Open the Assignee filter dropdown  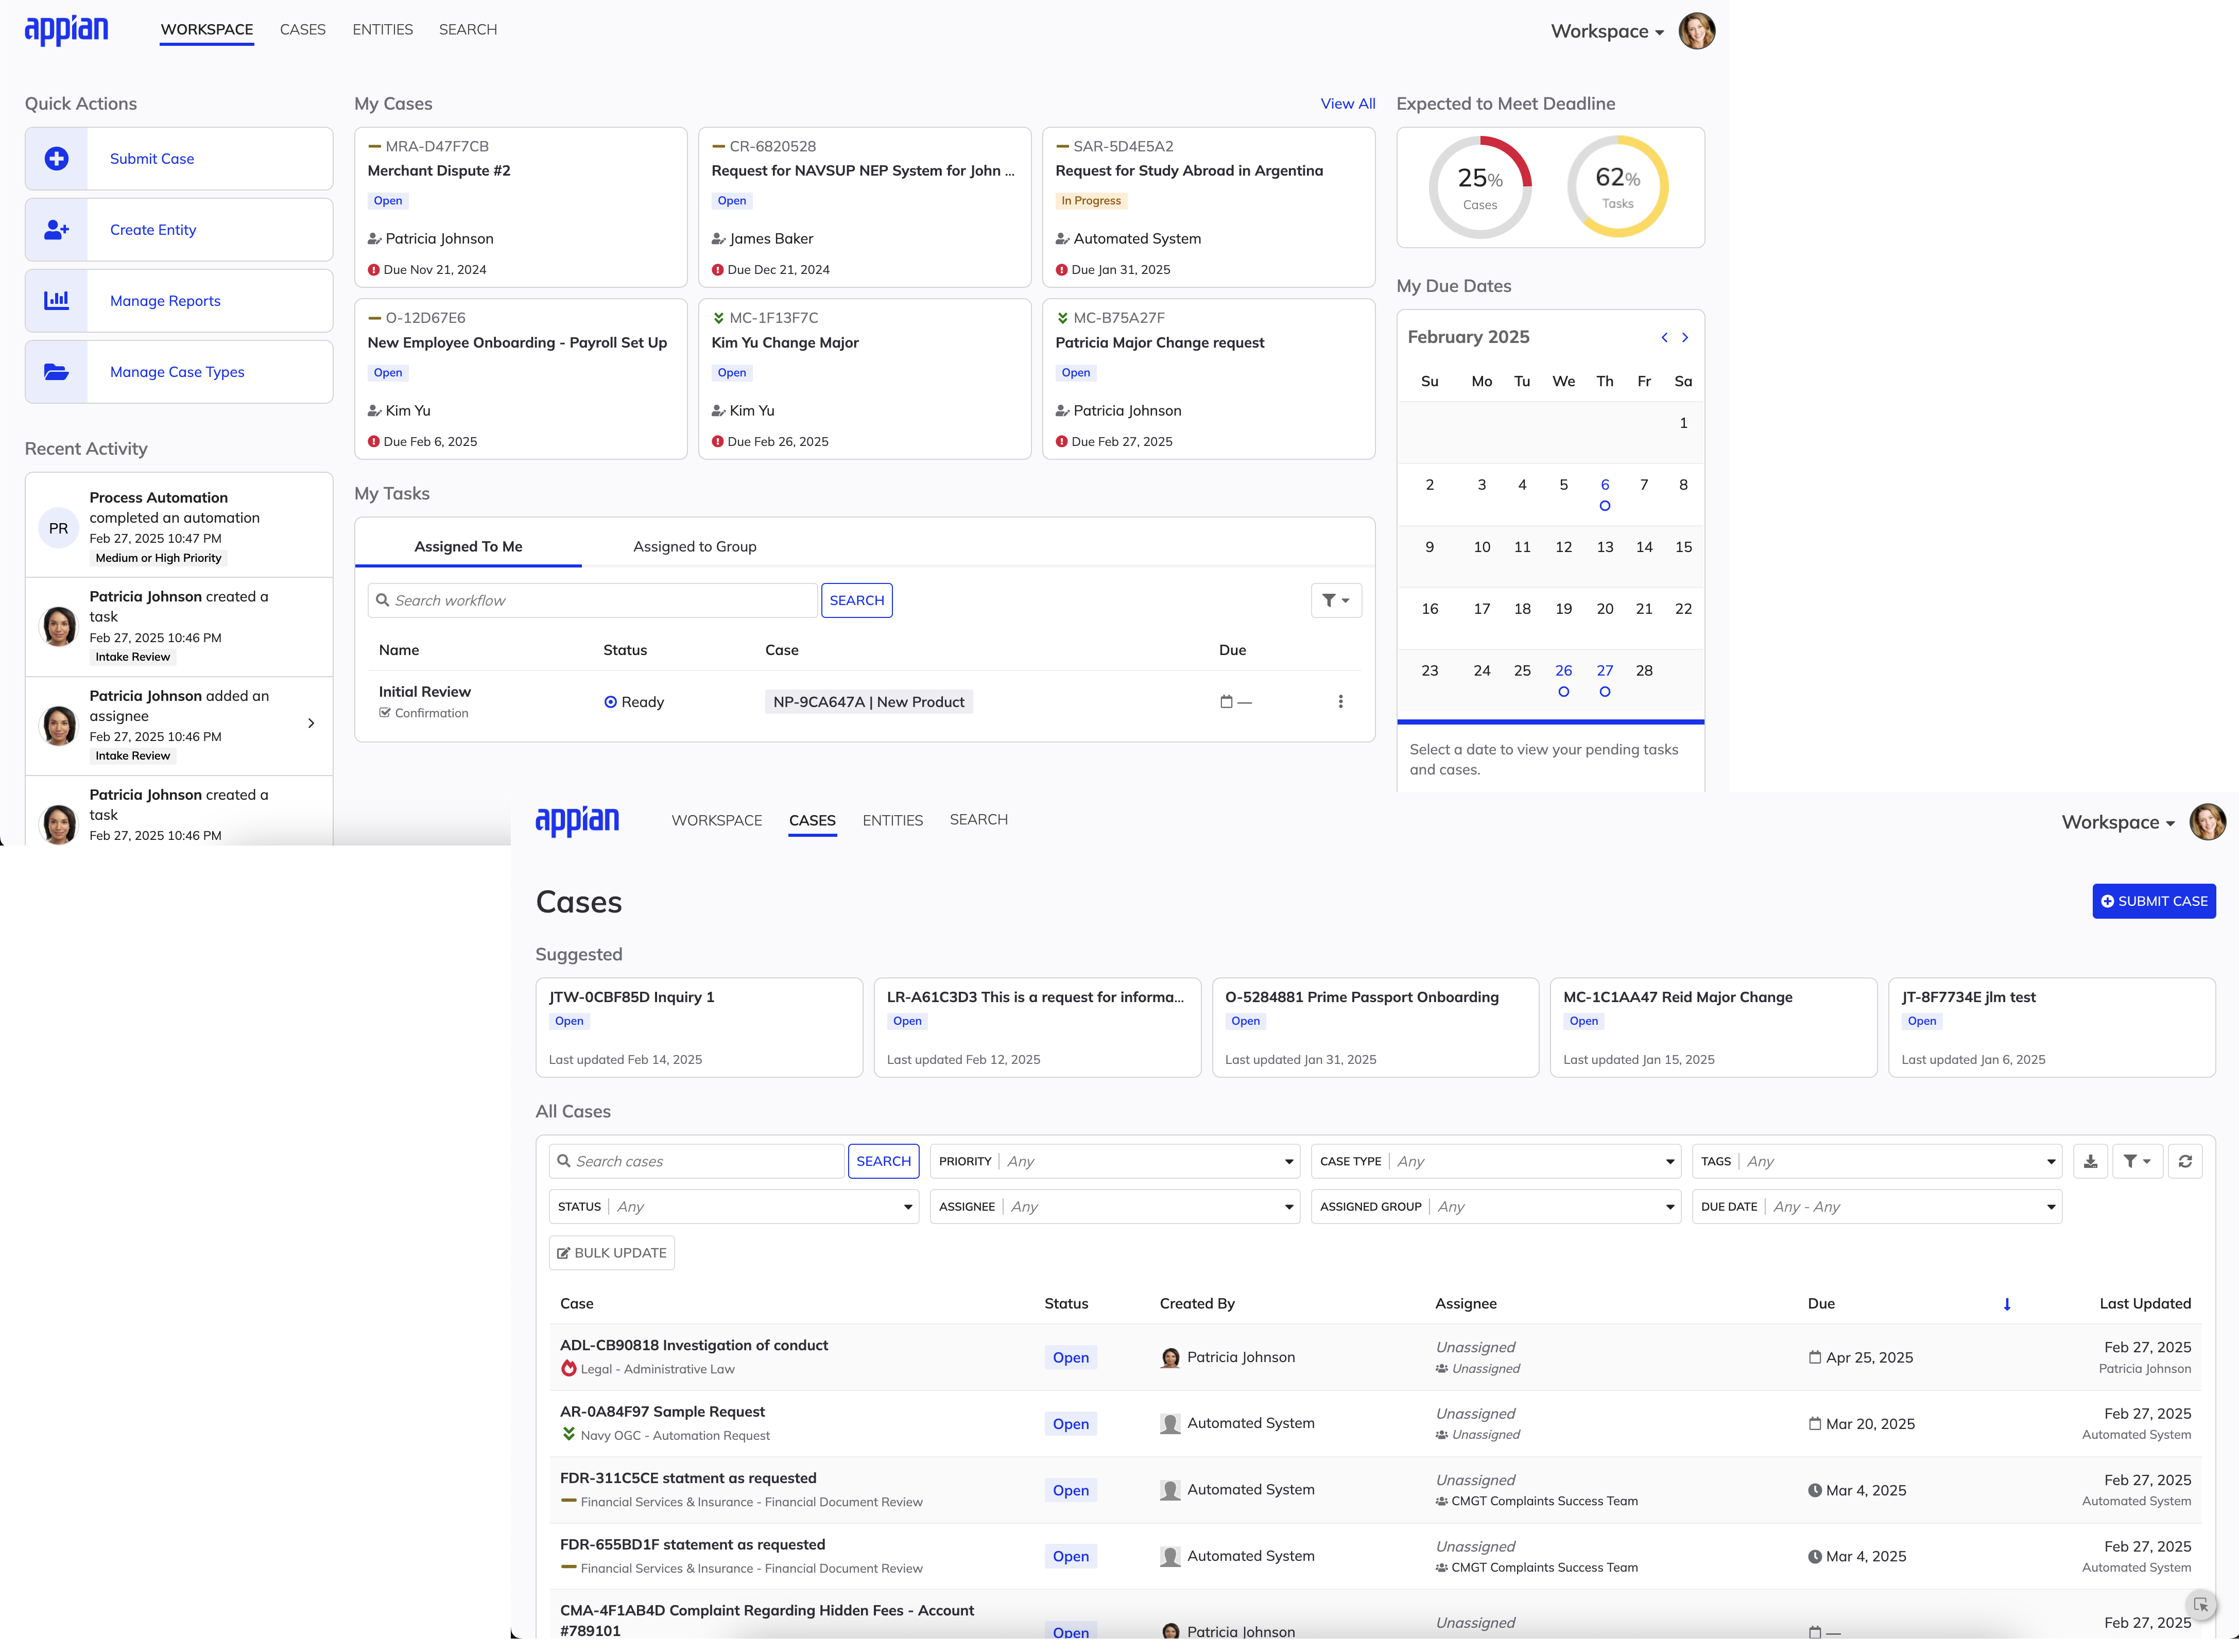tap(1114, 1207)
